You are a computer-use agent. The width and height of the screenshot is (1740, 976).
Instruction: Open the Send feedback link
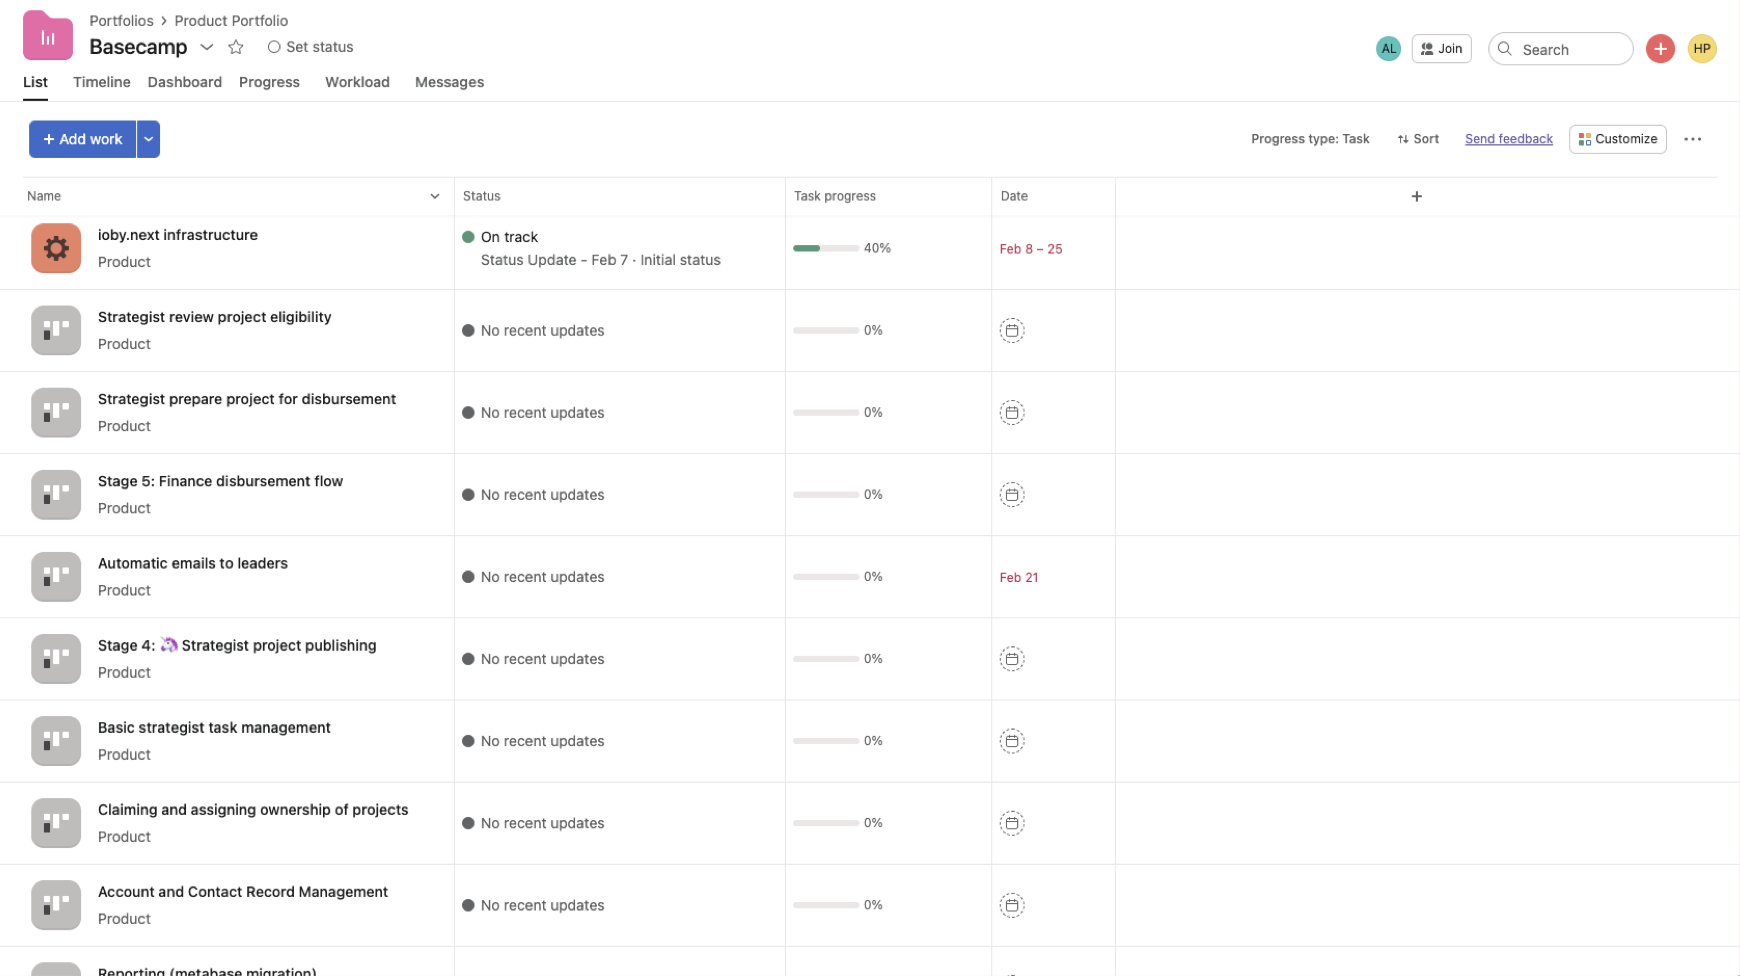pyautogui.click(x=1508, y=139)
